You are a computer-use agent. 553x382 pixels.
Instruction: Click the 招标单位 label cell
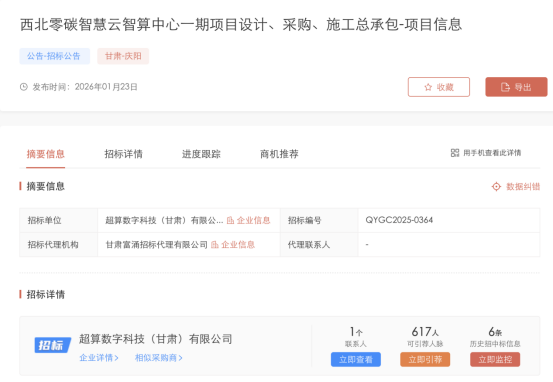pos(59,220)
